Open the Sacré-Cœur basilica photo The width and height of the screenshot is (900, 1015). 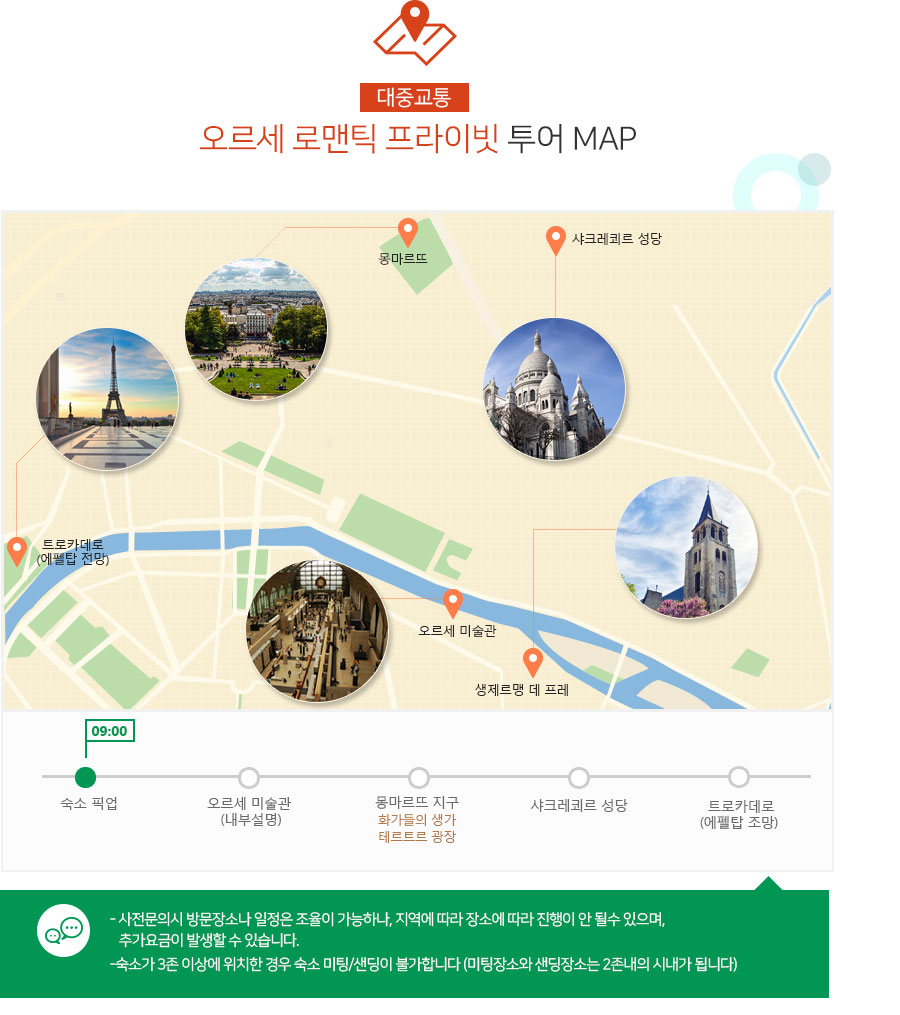(554, 389)
